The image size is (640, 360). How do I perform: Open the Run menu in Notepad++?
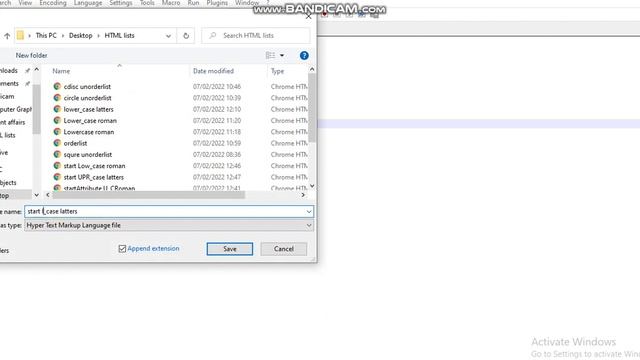click(x=193, y=3)
